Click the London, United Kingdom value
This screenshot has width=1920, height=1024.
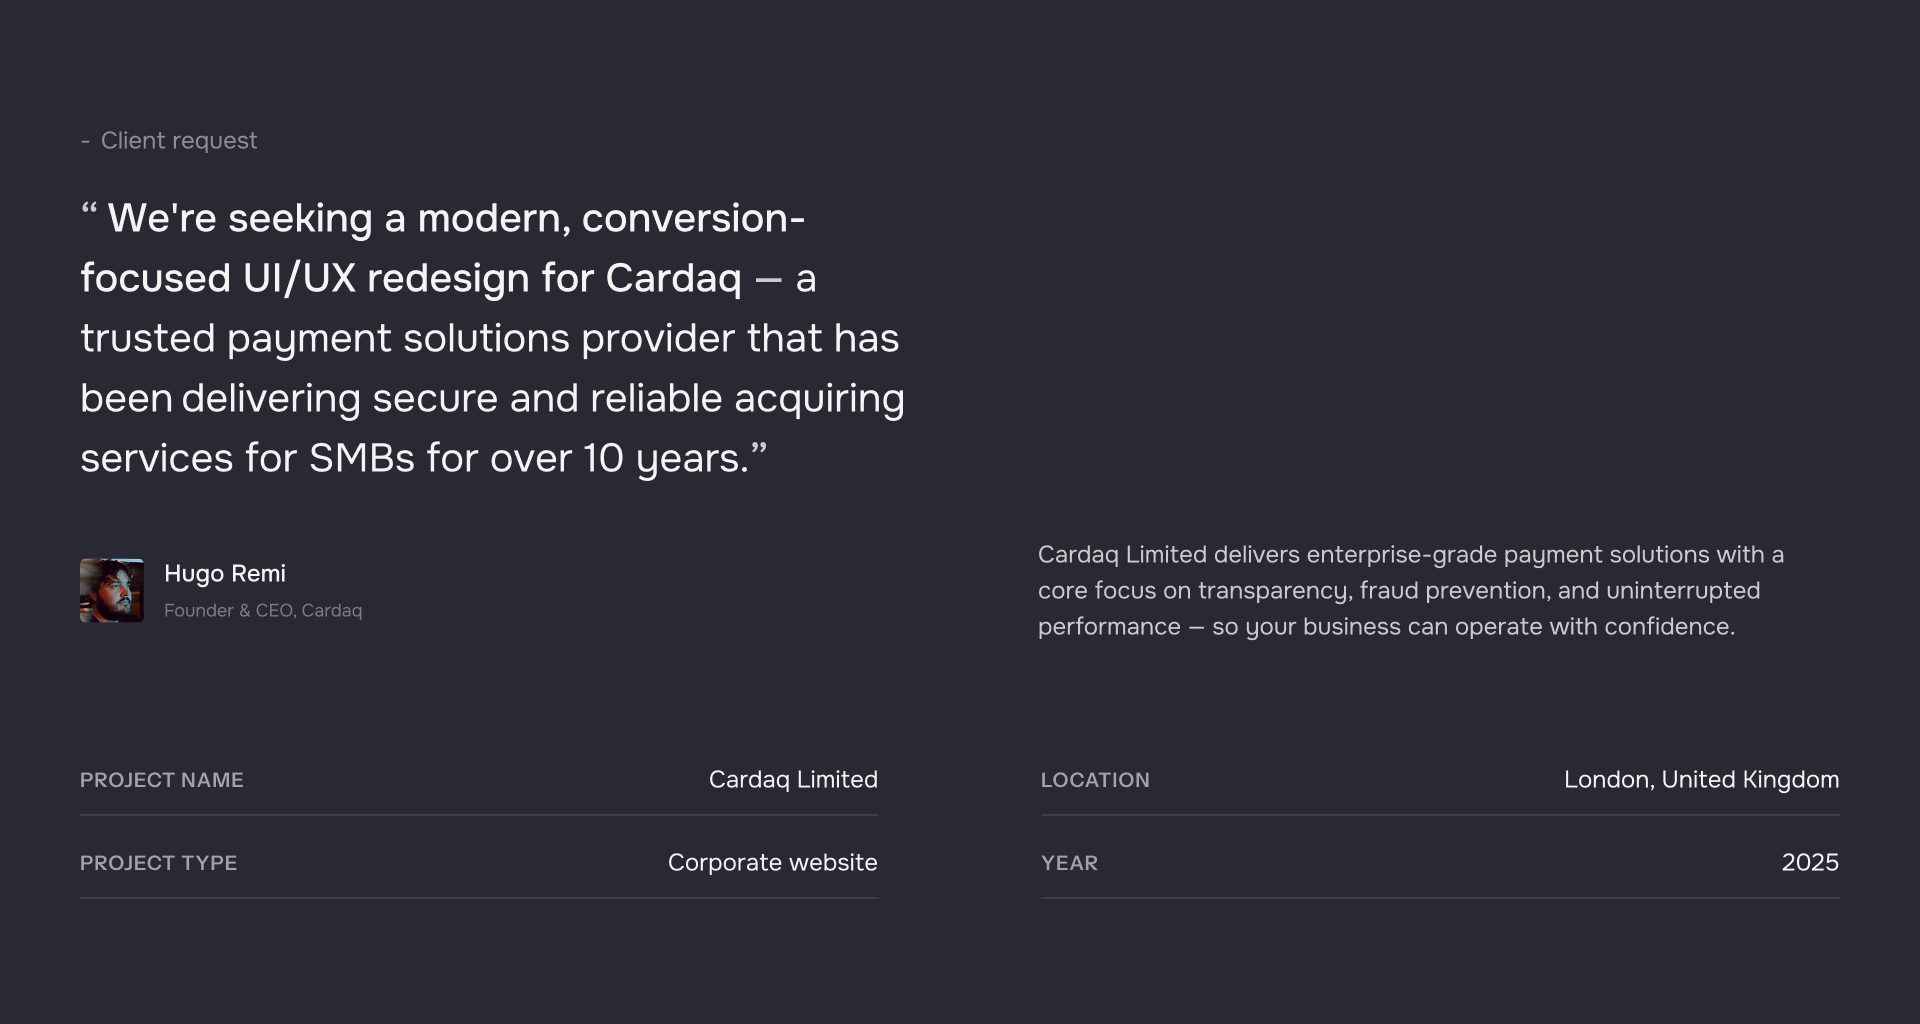pos(1701,779)
